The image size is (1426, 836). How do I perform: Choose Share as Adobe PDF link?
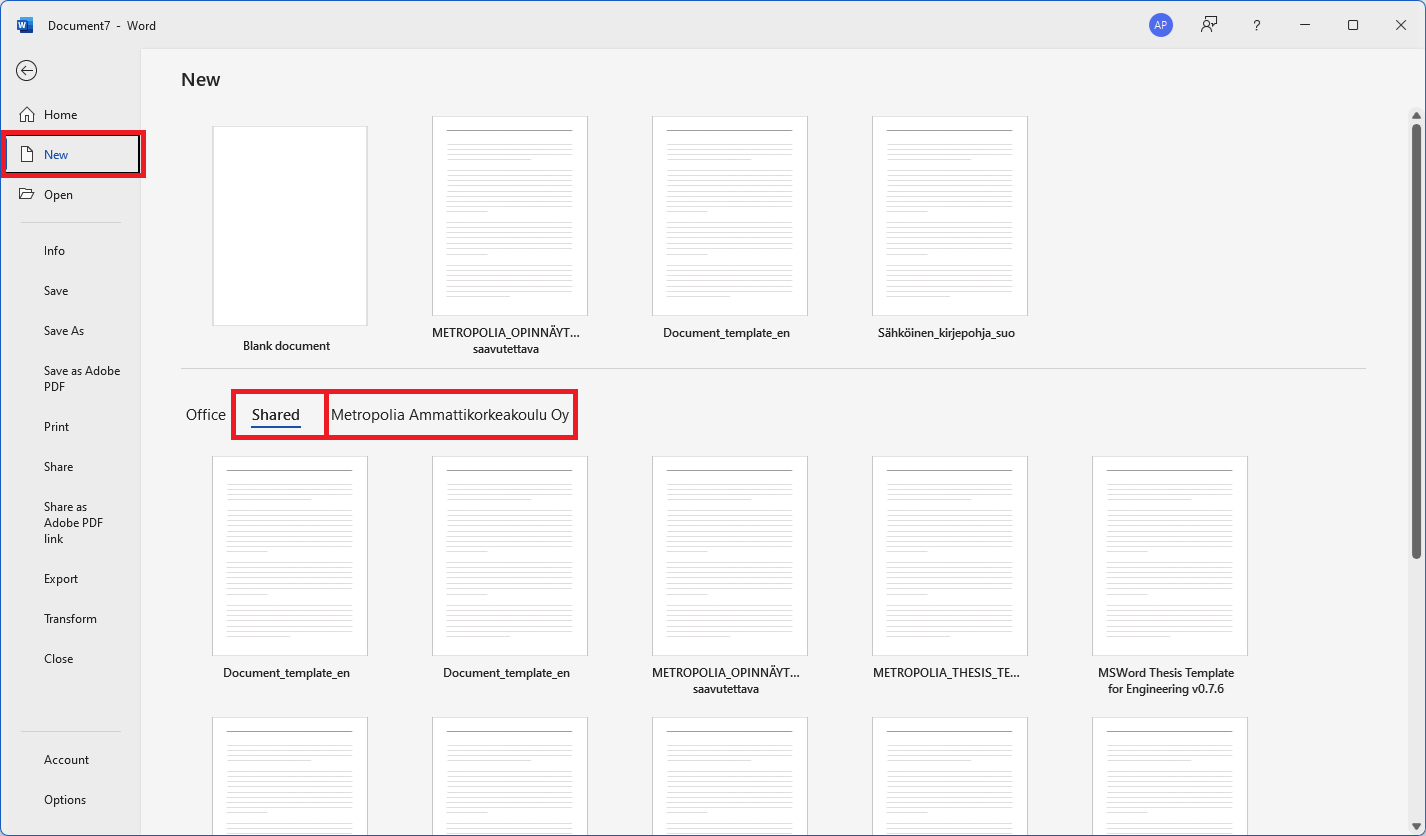point(70,523)
